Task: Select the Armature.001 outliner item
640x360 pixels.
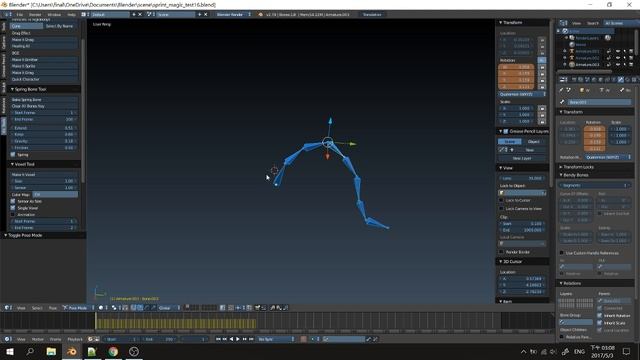Action: [587, 51]
